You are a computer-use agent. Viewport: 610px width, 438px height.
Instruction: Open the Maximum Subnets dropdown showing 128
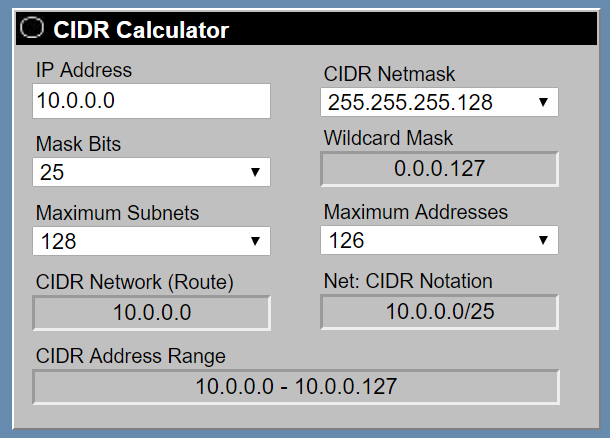[152, 241]
